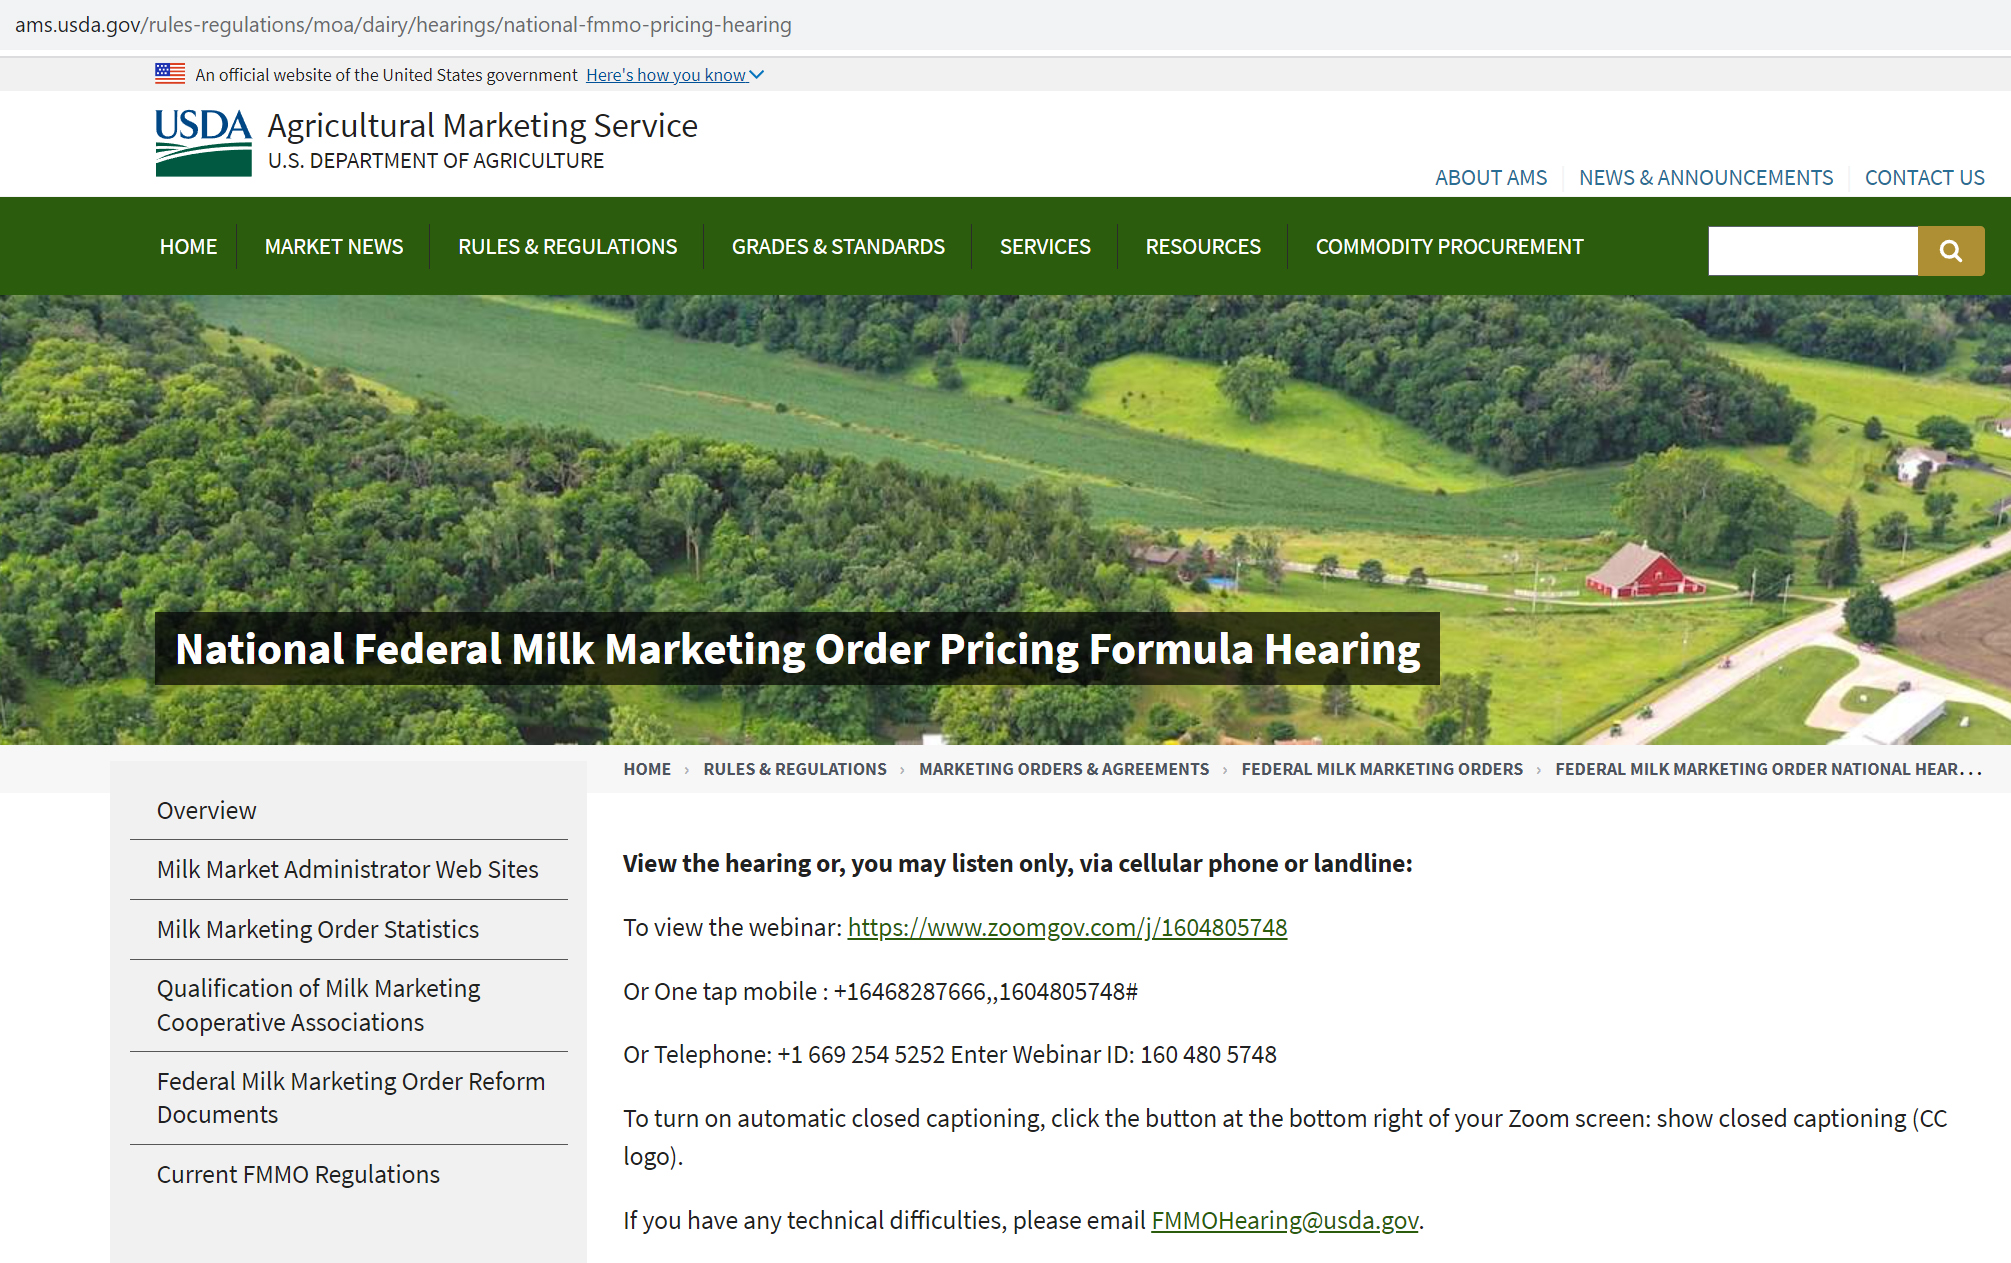The height and width of the screenshot is (1263, 2011).
Task: Click the FMMOHearing@usda.gov email link
Action: tap(1284, 1221)
